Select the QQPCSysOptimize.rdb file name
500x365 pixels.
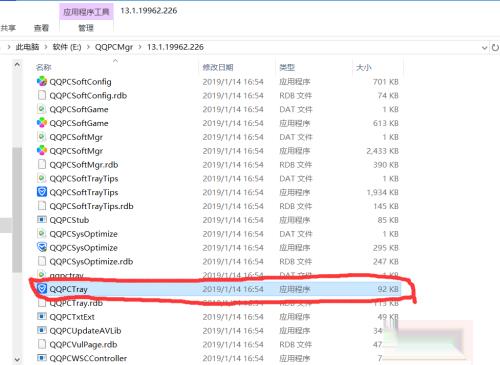click(91, 262)
